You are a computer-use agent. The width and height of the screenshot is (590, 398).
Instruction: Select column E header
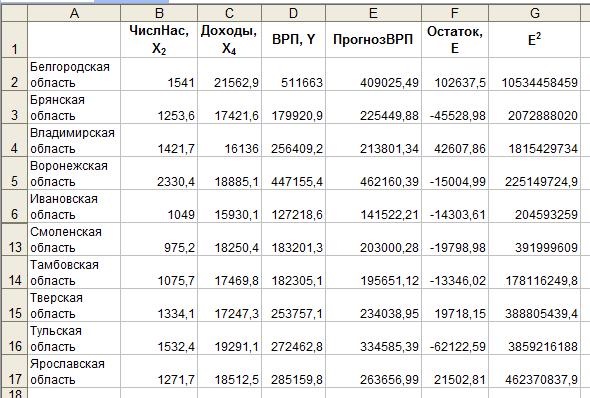(373, 13)
